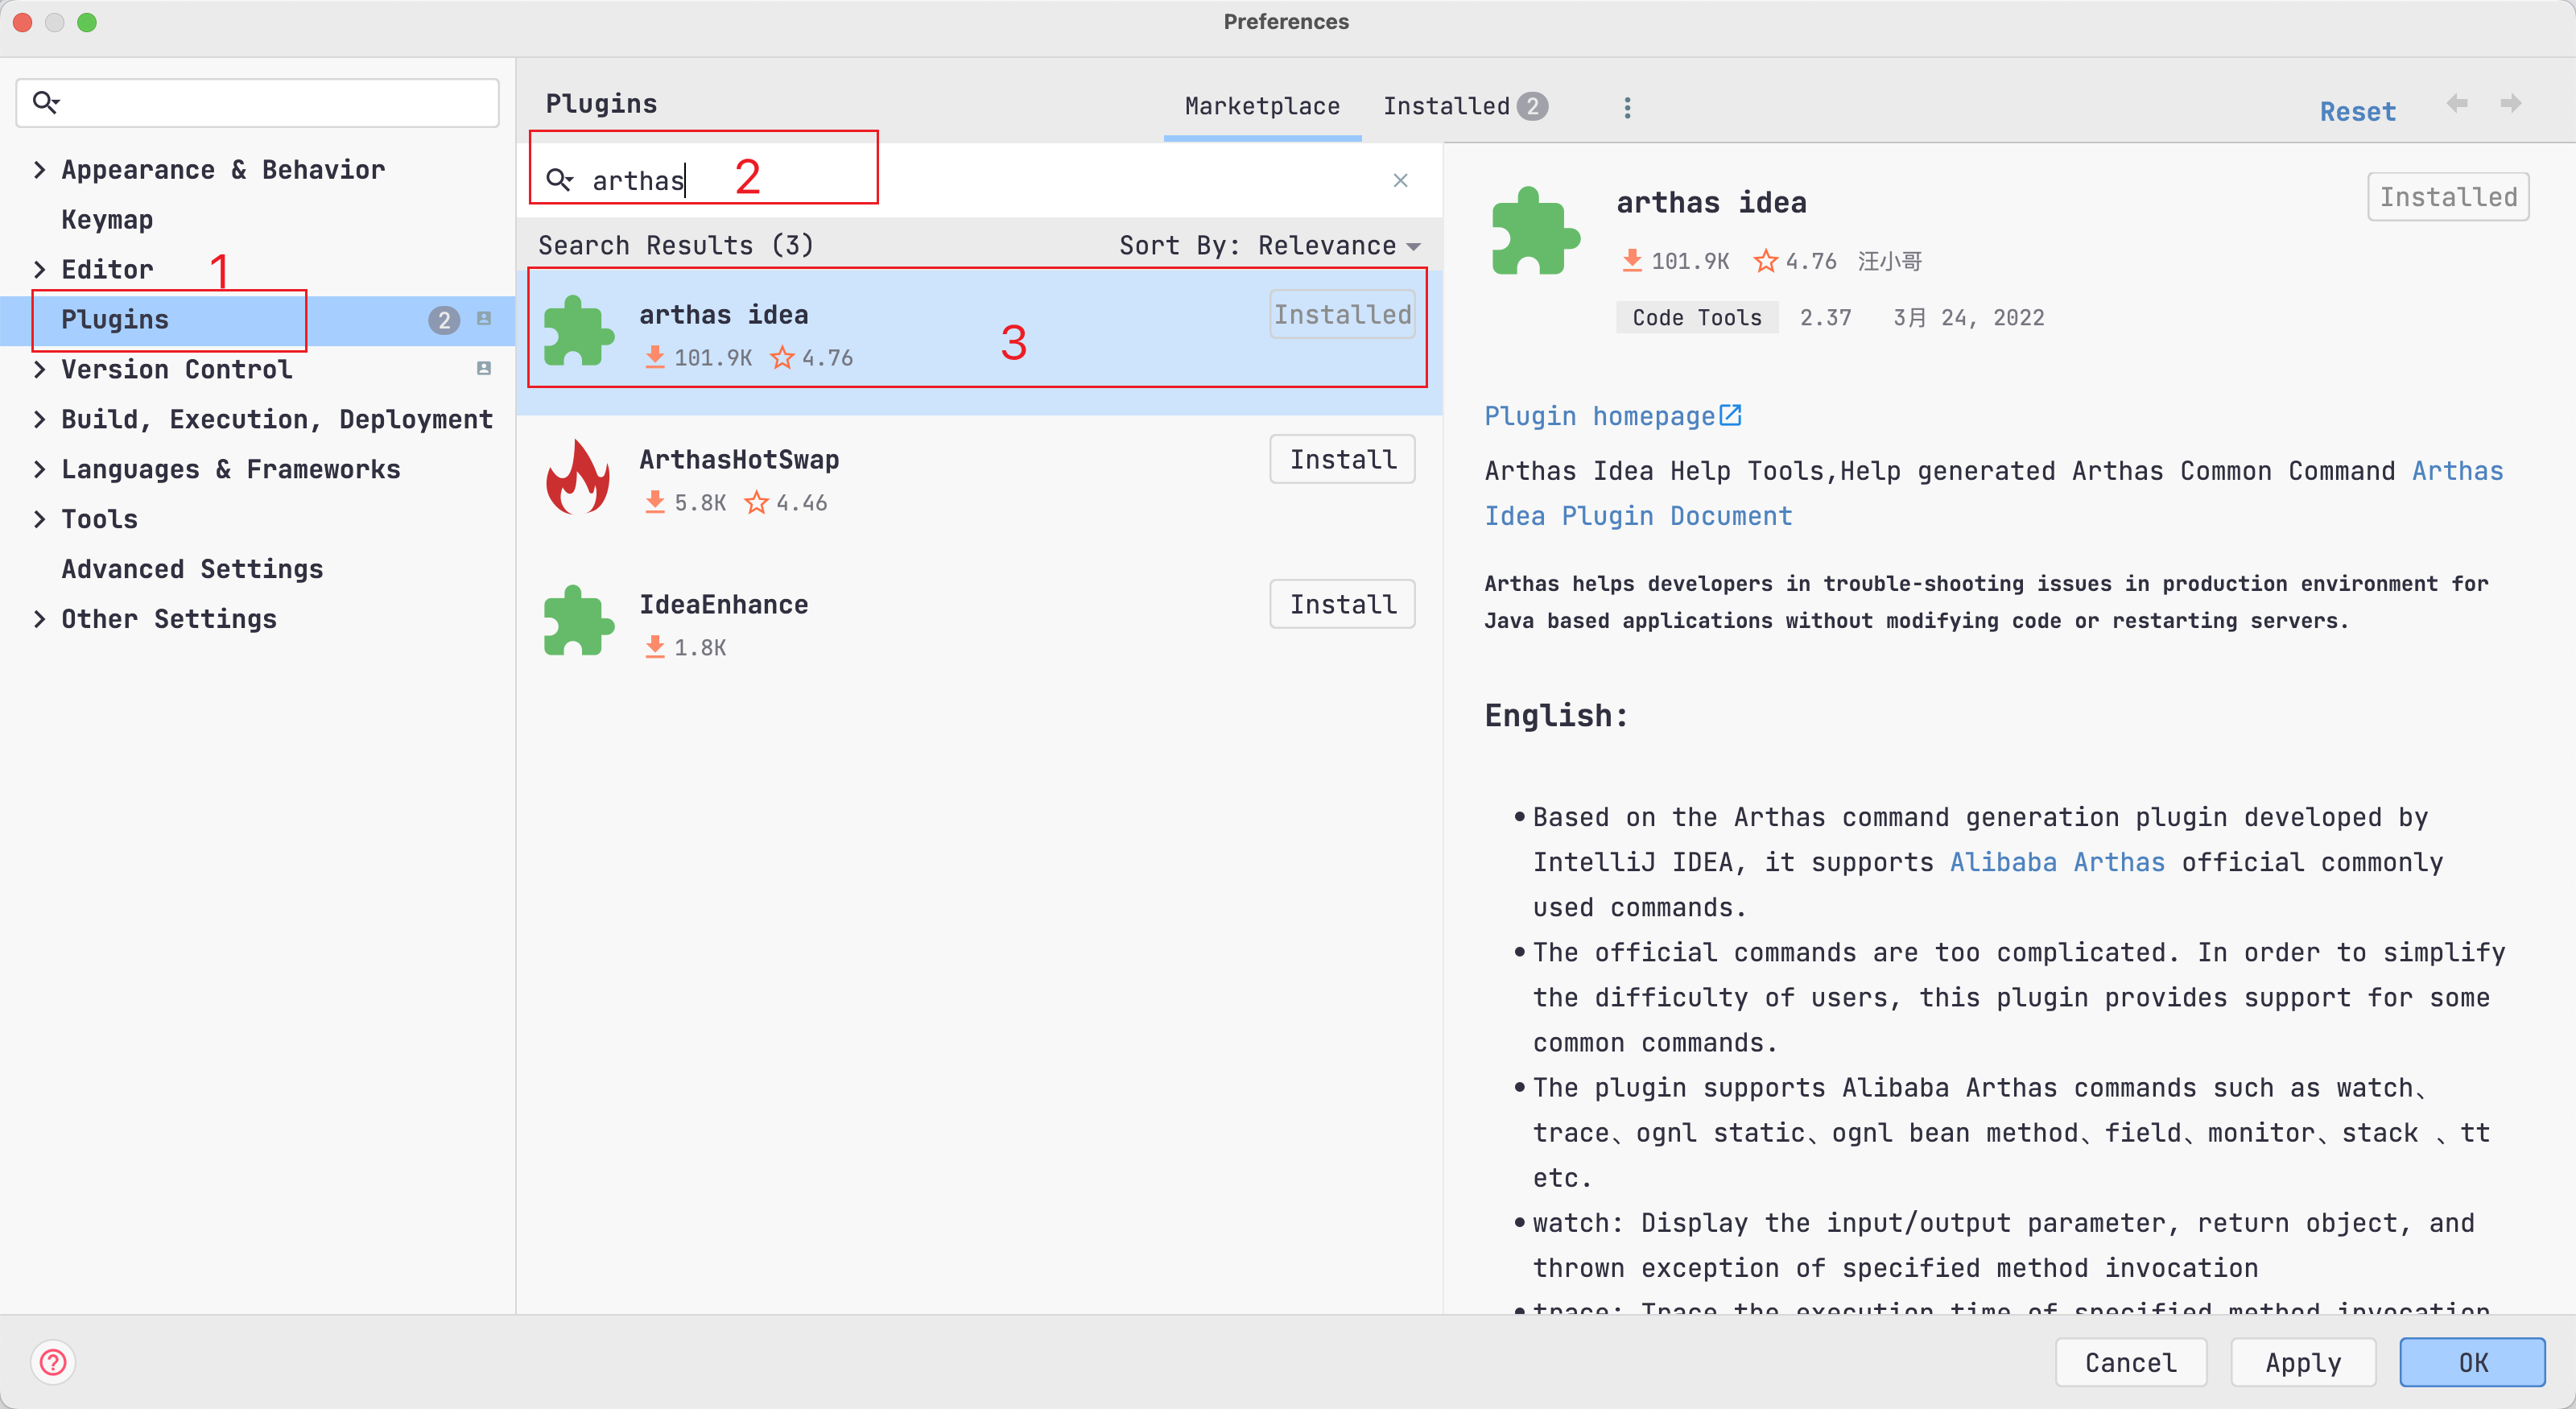Click the Cancel button
Viewport: 2576px width, 1409px height.
pos(2131,1362)
